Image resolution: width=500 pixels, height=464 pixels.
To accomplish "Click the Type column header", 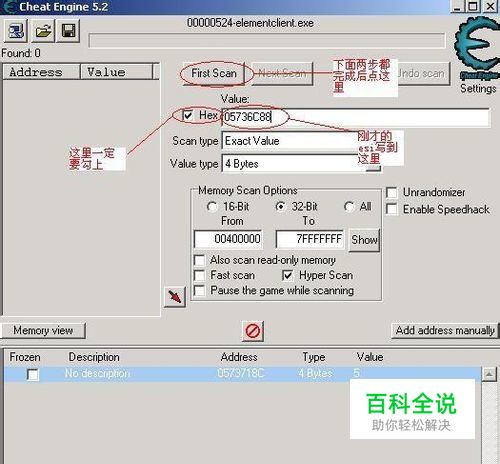I will [314, 357].
